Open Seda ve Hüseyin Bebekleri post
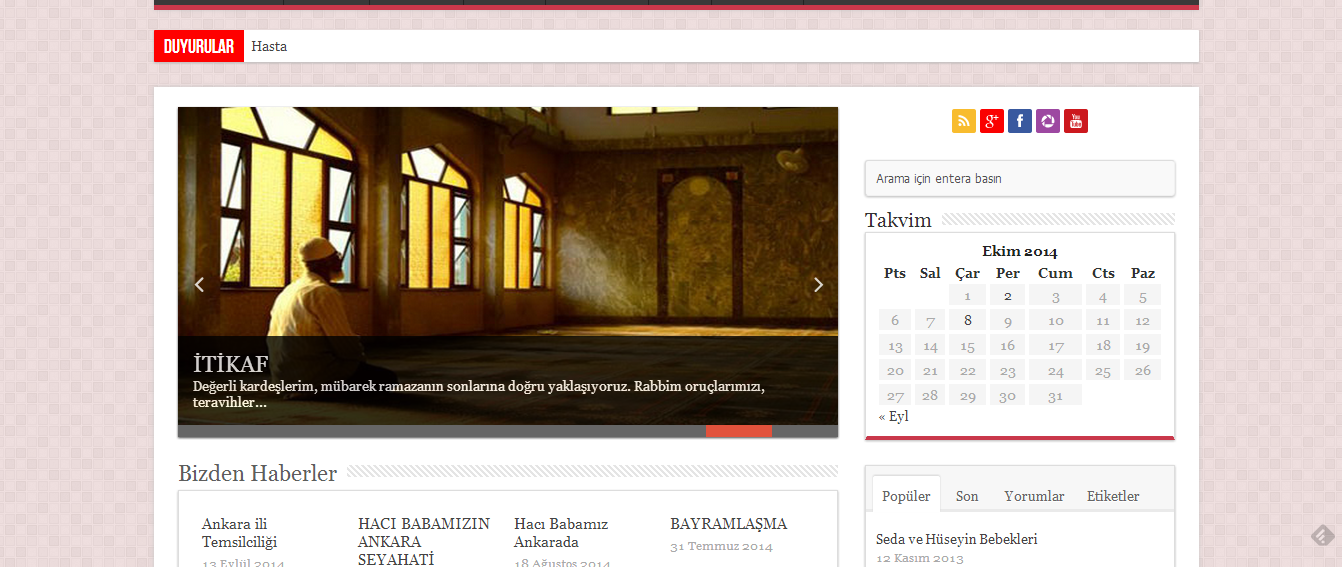 [x=956, y=539]
